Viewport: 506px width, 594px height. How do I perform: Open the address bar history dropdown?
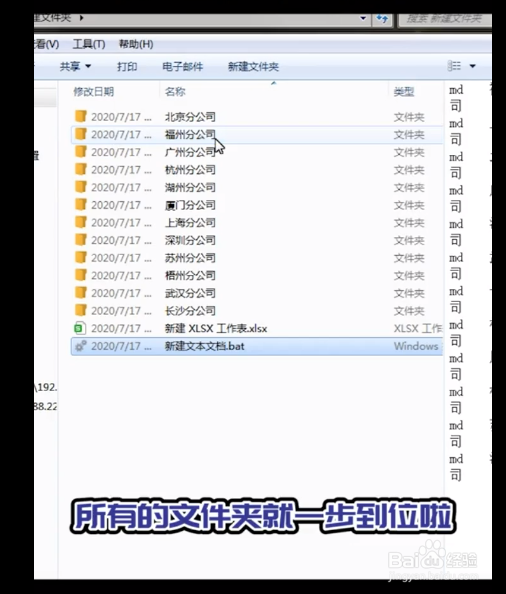coord(363,18)
